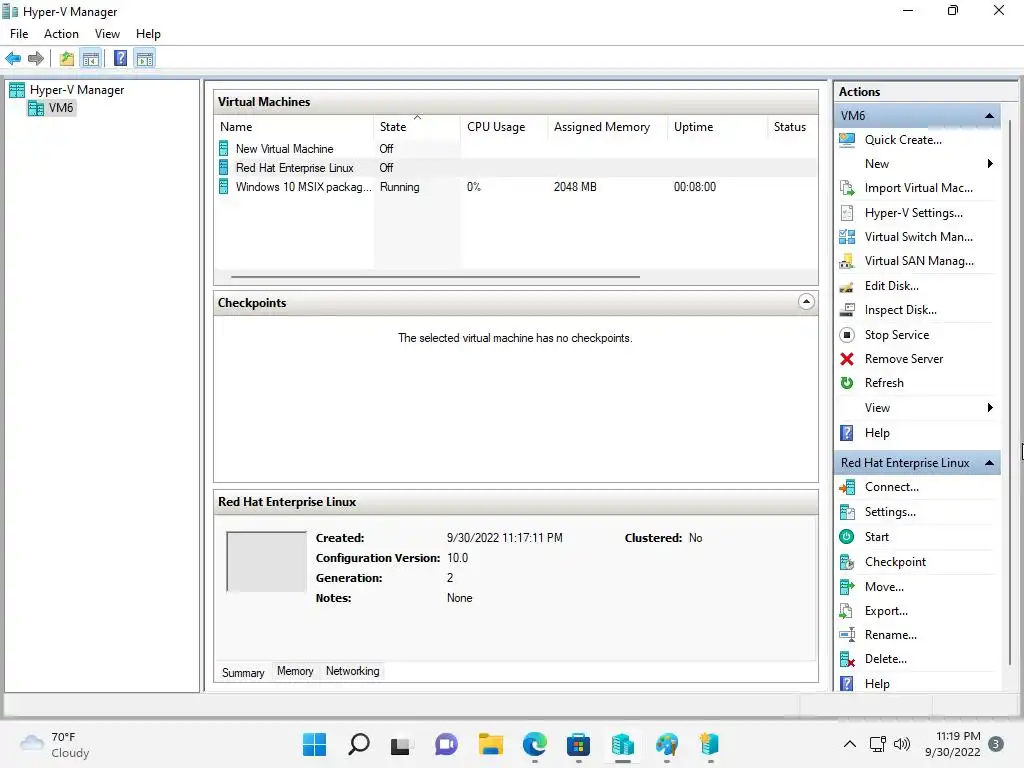1024x768 pixels.
Task: Open Windows Start menu
Action: coord(314,744)
